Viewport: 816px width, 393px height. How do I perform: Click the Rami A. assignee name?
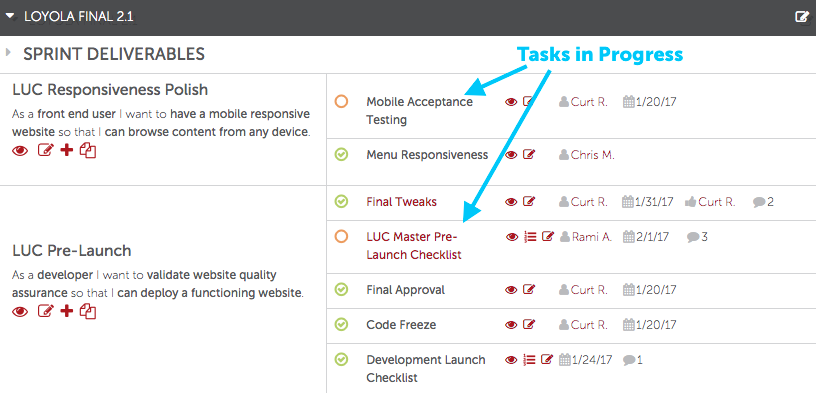592,237
